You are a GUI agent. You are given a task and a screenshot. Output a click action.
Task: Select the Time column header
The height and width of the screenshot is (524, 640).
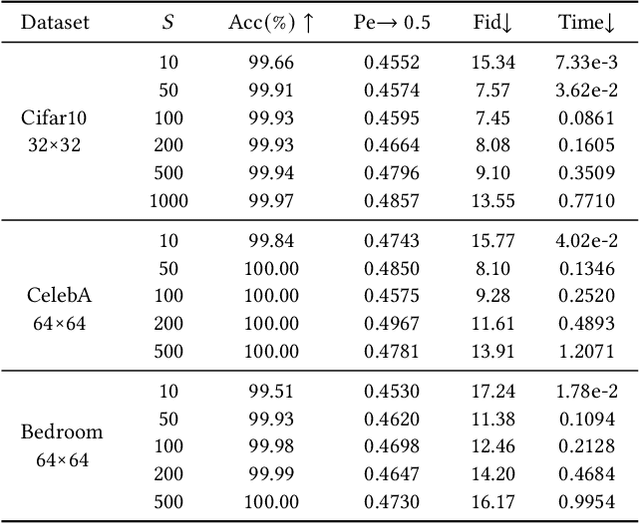click(x=583, y=22)
